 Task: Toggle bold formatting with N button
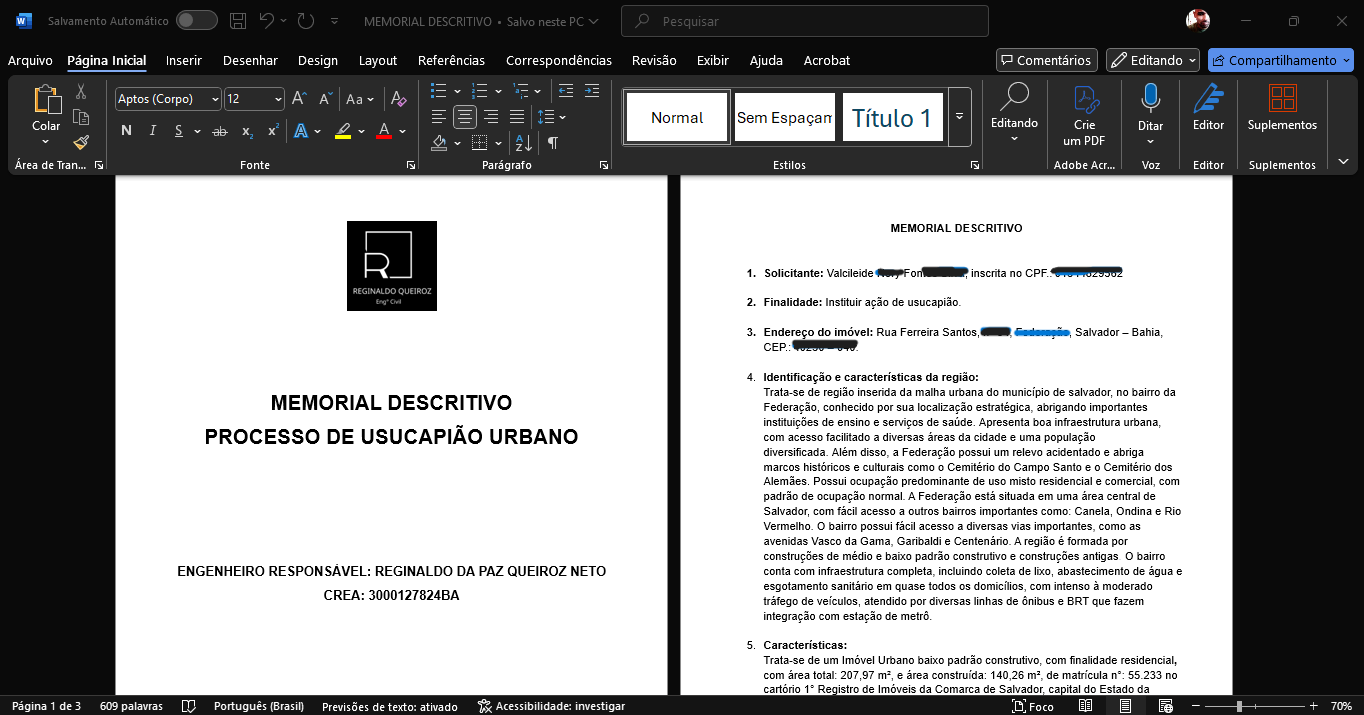click(x=126, y=131)
